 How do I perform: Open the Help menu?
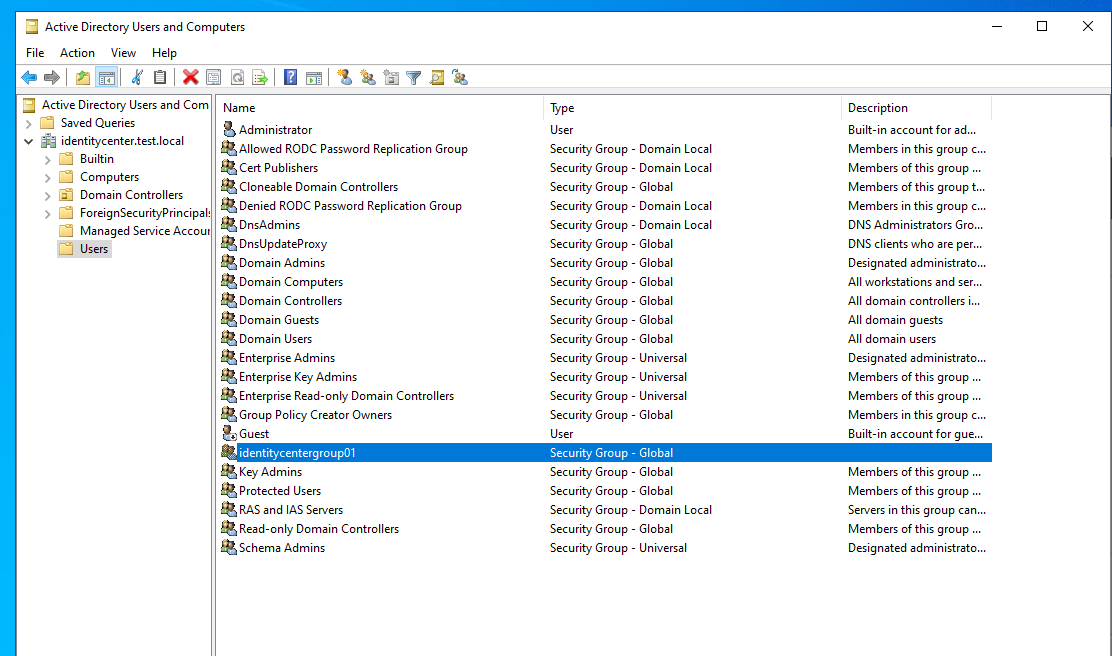(x=164, y=52)
